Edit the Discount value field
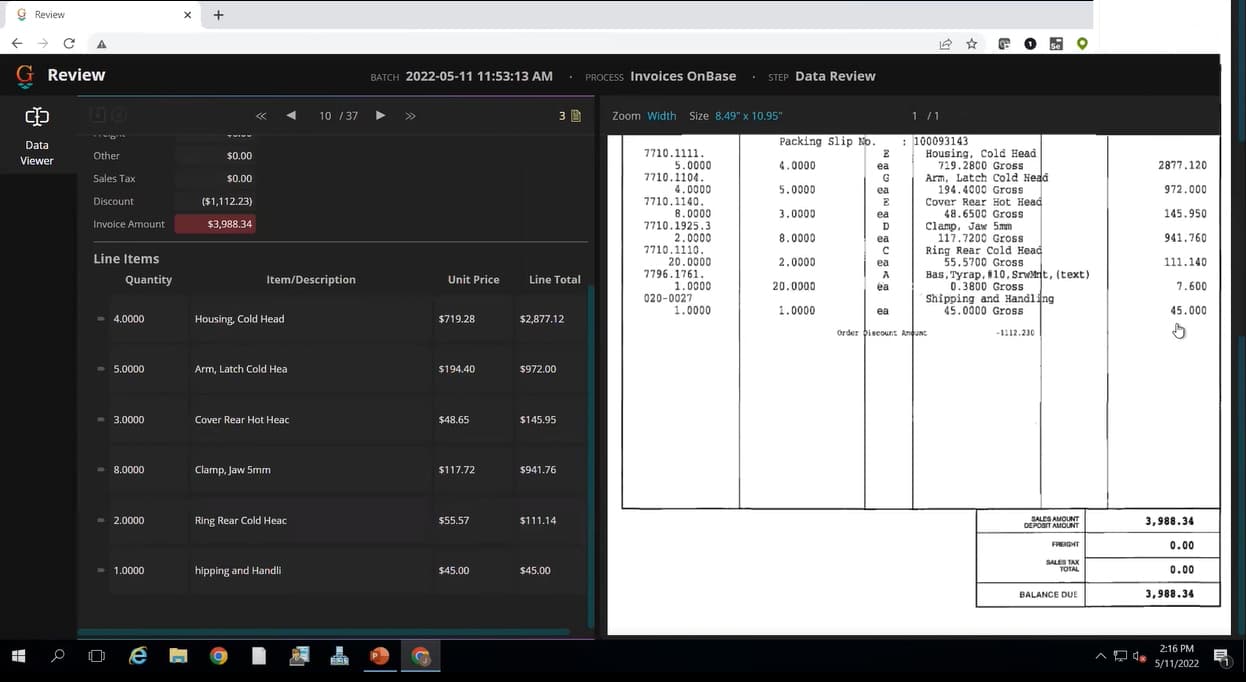This screenshot has width=1246, height=682. pyautogui.click(x=215, y=201)
